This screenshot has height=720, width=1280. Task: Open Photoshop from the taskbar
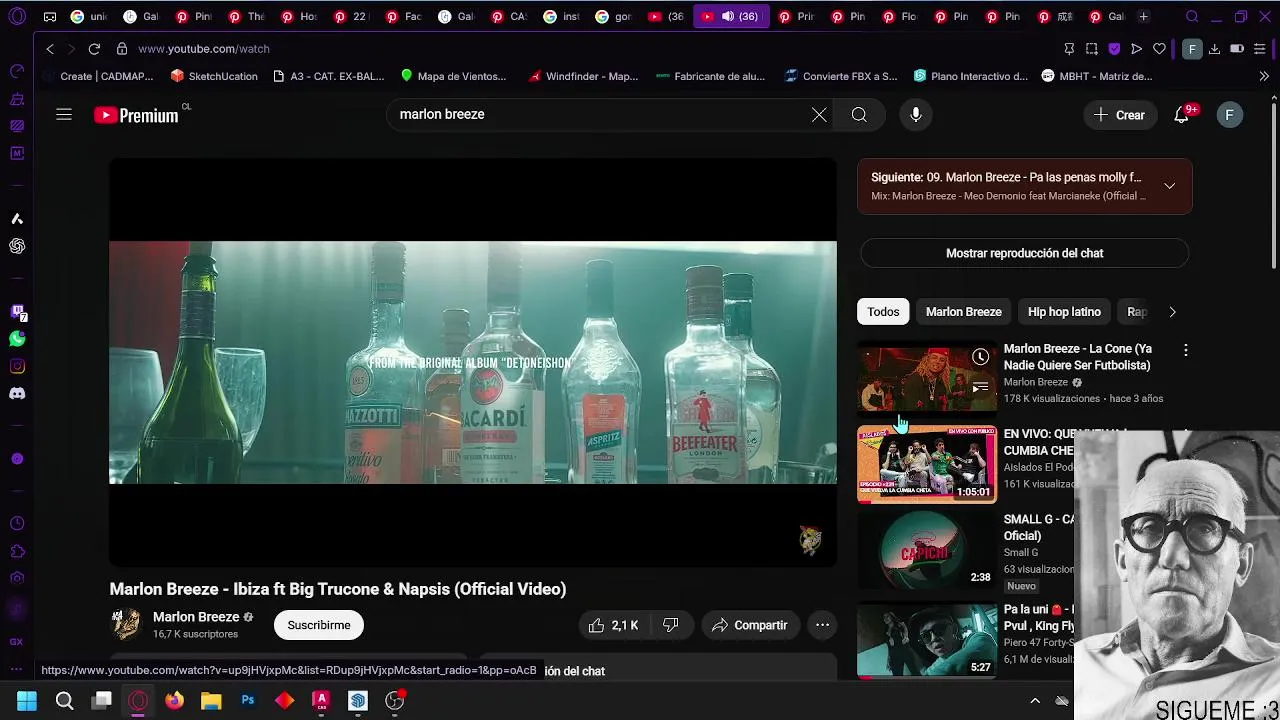point(248,700)
